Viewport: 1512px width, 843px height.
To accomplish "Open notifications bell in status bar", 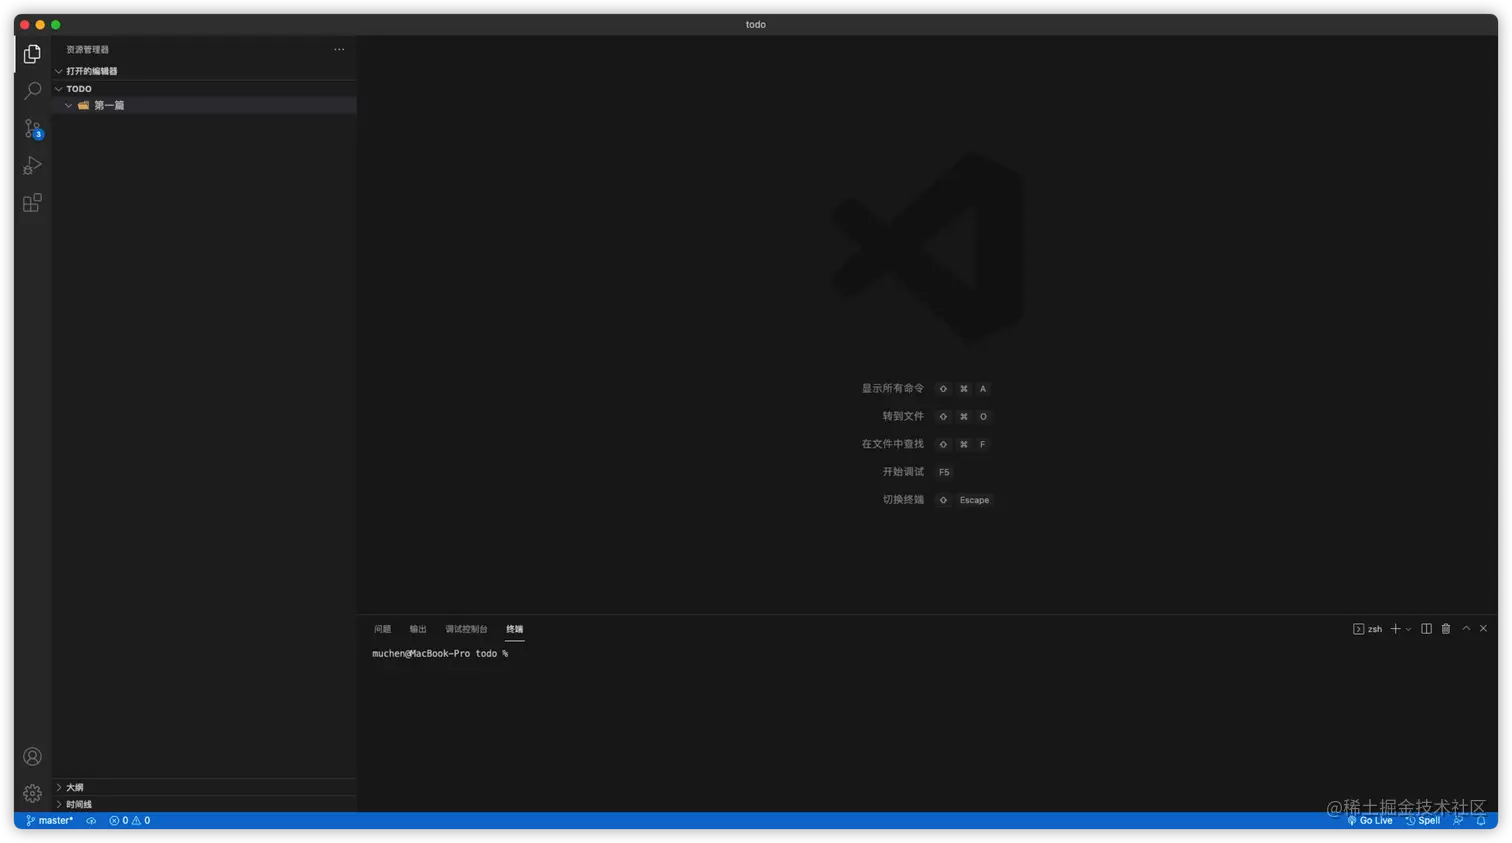I will (x=1481, y=821).
